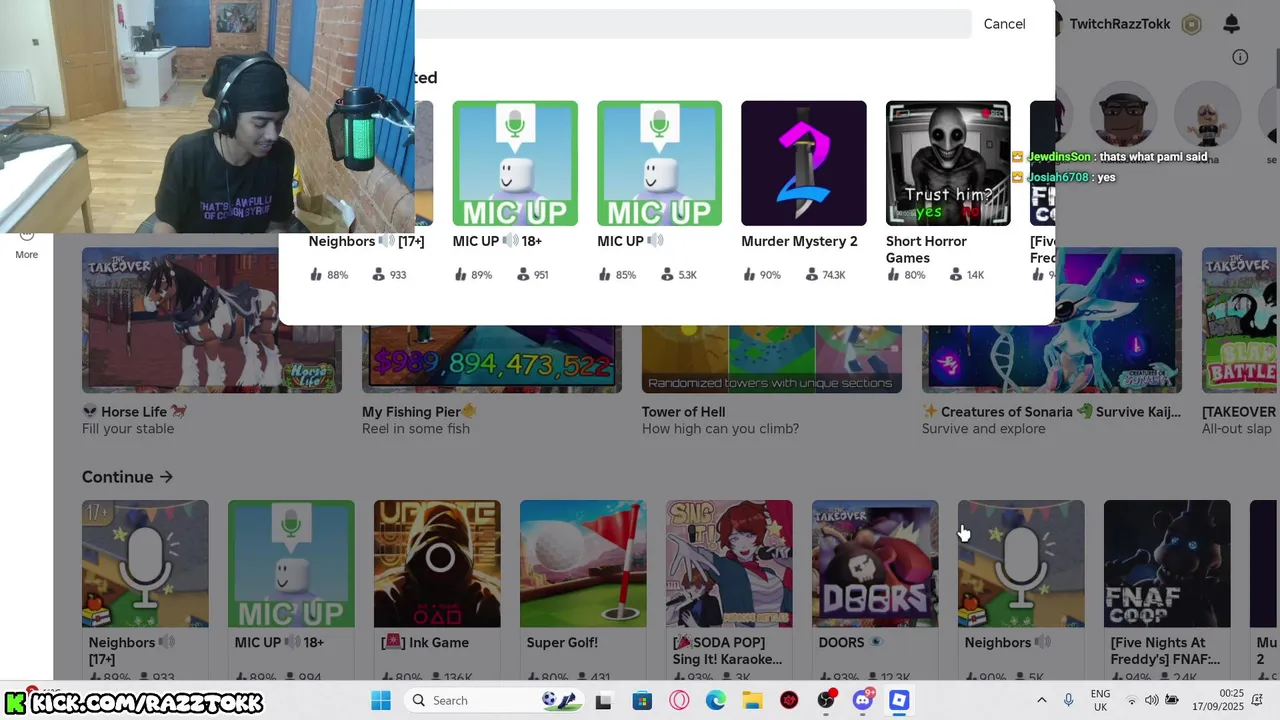Open FNAF COOP game thumbnail
Screen dimensions: 1280x720
1167,564
